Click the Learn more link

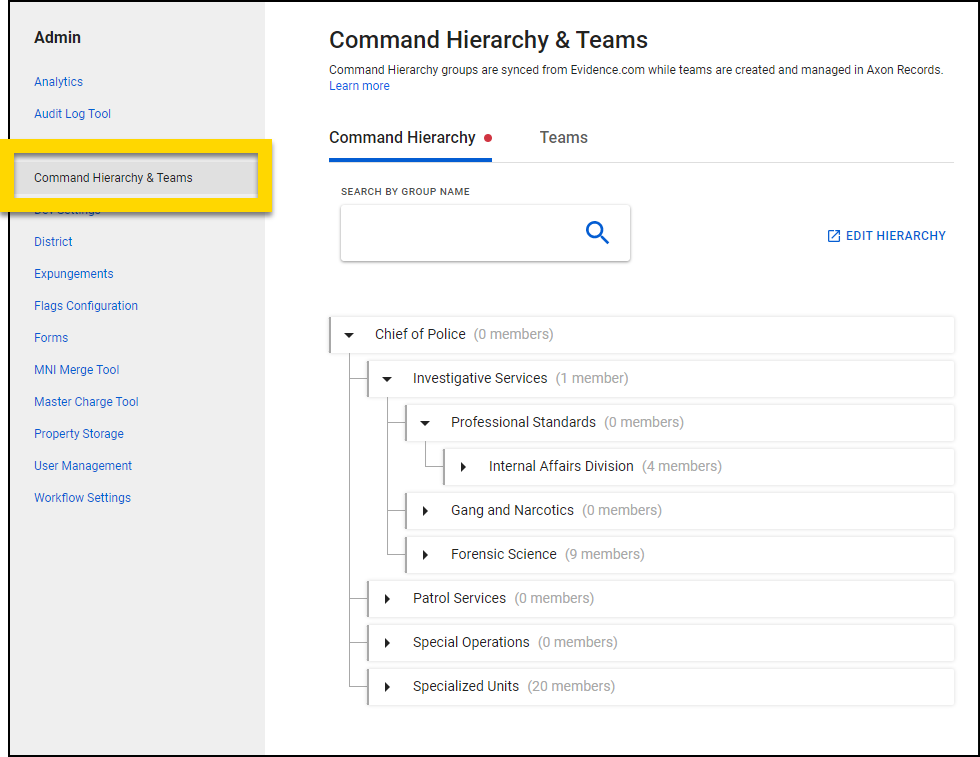click(358, 86)
